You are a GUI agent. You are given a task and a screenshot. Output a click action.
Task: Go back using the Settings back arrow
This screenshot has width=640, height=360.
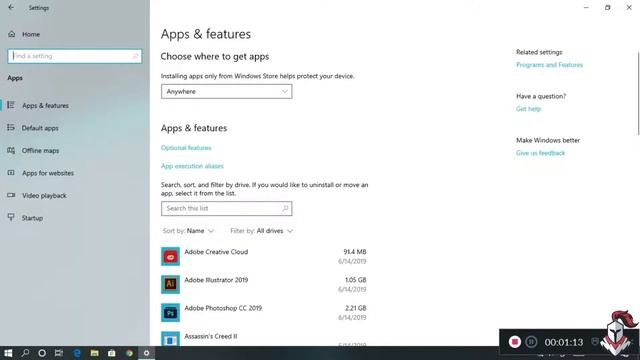pyautogui.click(x=11, y=7)
